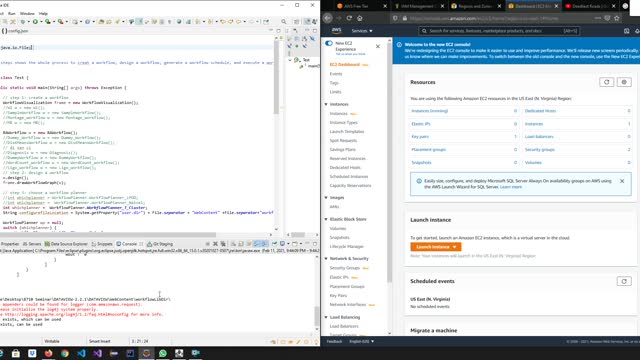
Task: Open the Volumes resource link
Action: click(x=533, y=162)
